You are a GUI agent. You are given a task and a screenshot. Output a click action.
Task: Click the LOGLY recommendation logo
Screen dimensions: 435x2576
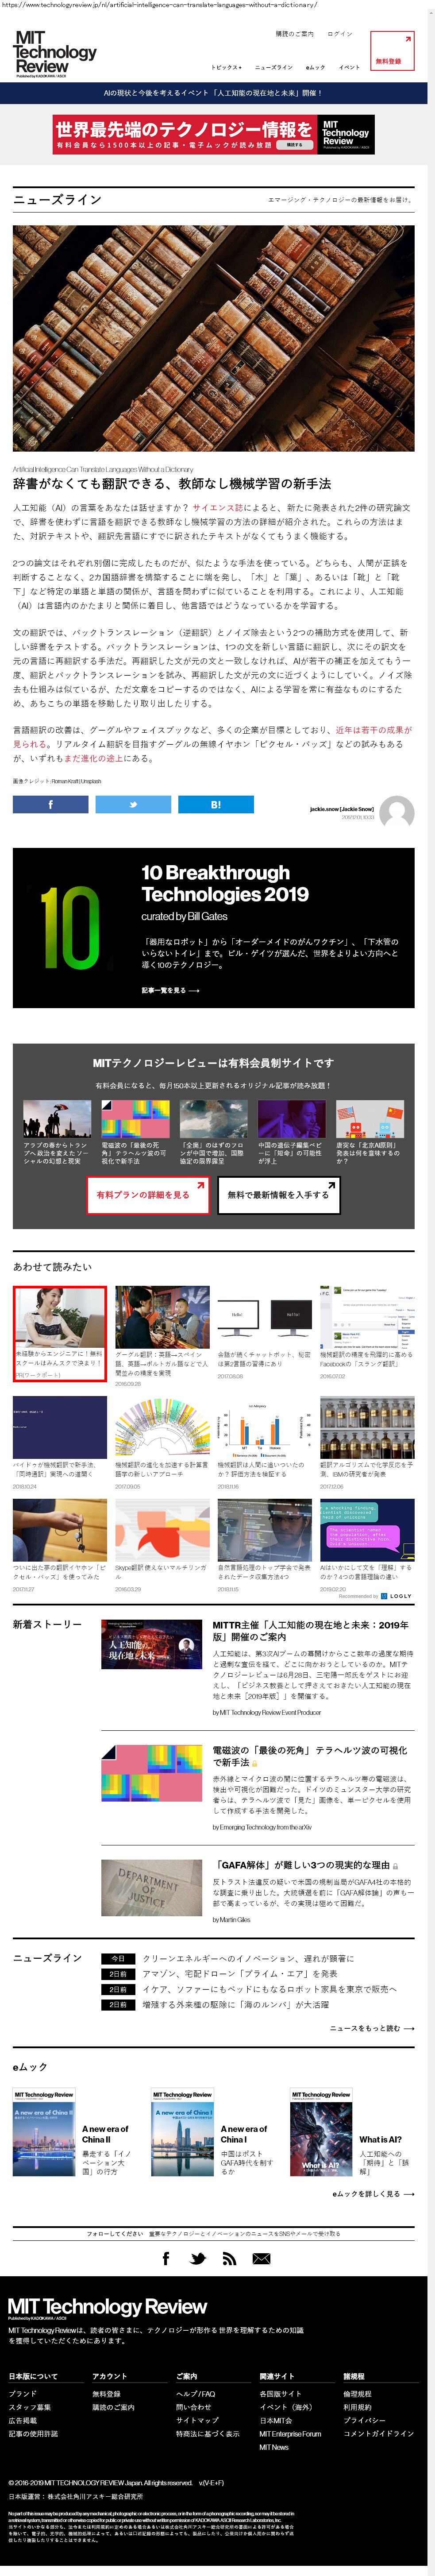[396, 1596]
